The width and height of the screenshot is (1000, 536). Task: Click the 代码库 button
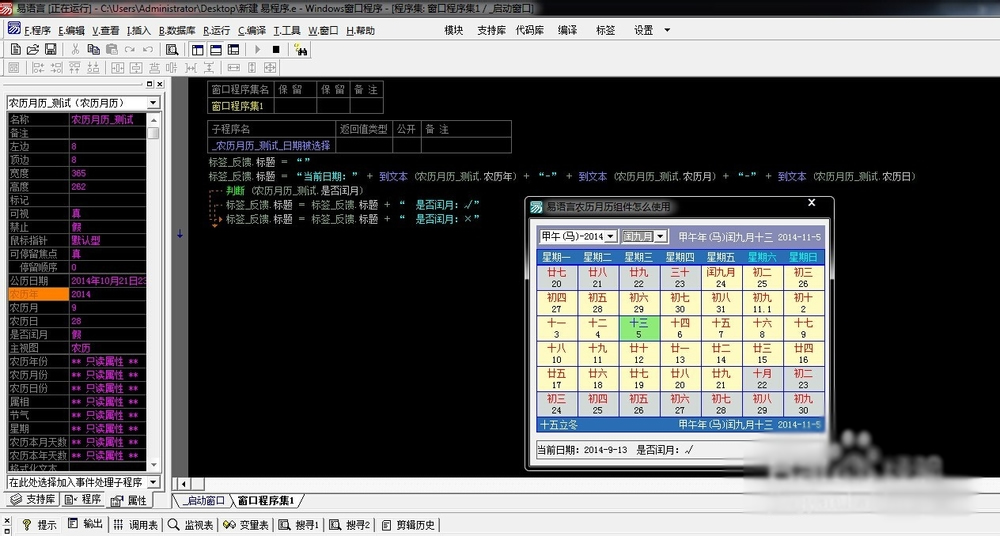pyautogui.click(x=529, y=30)
